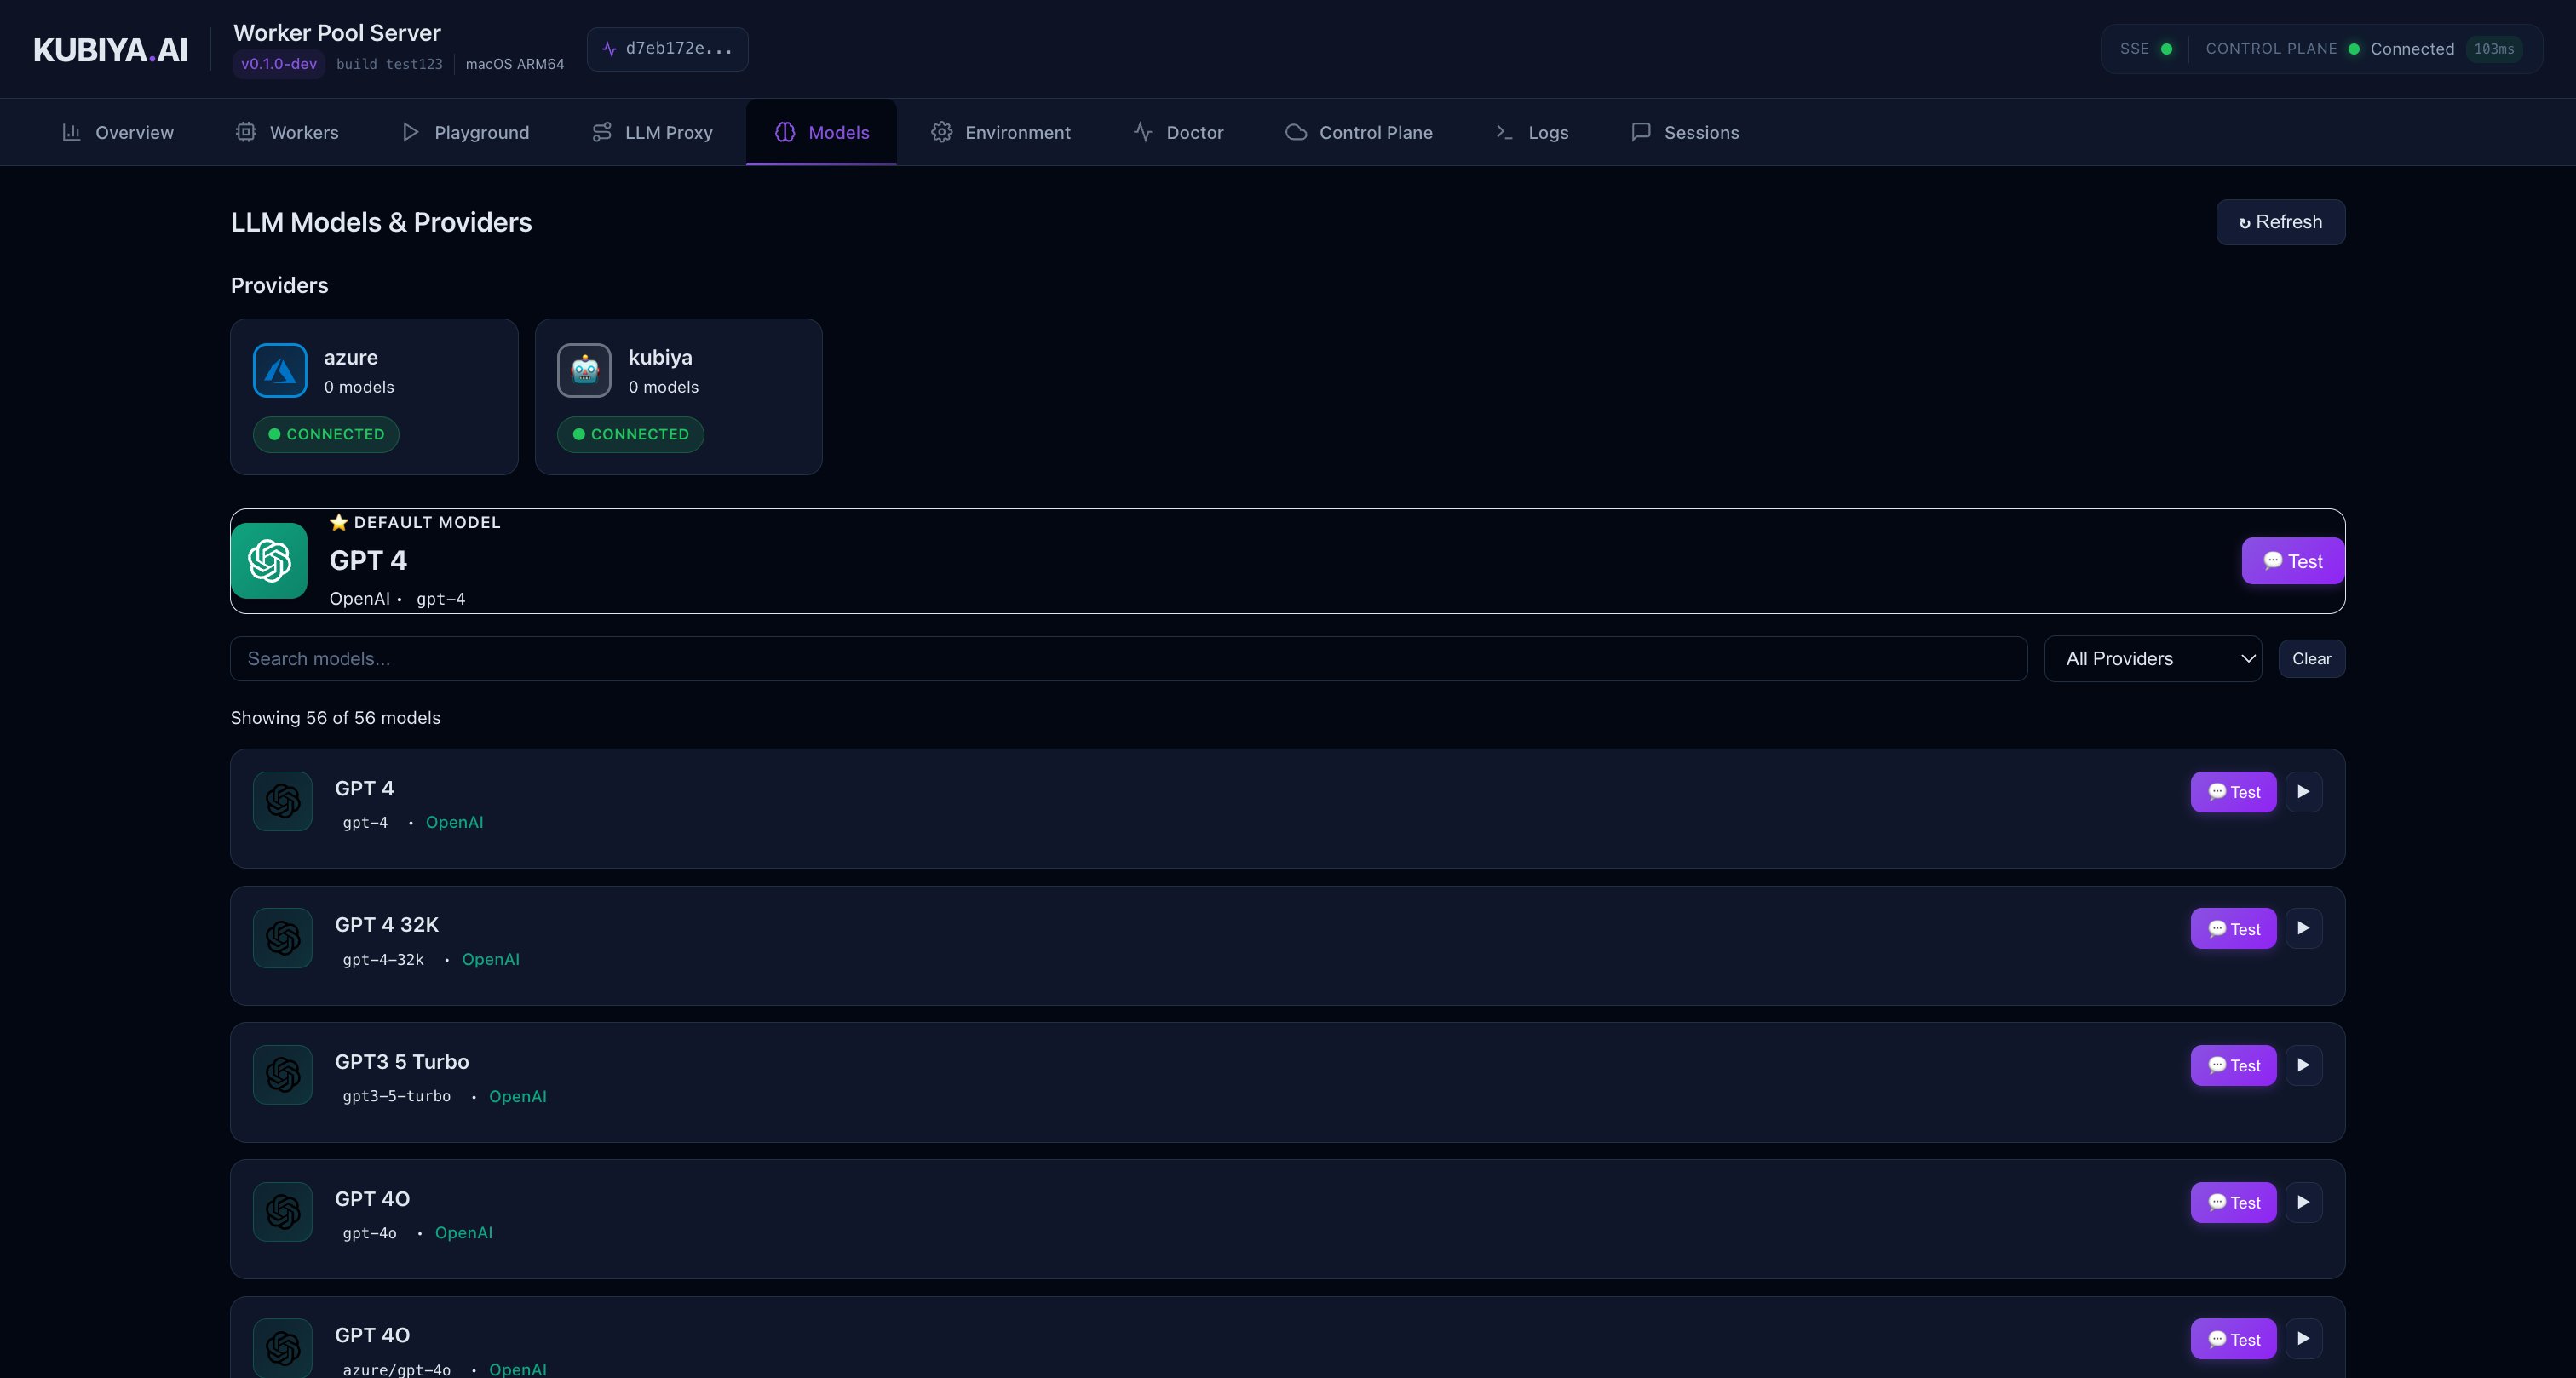
Task: Click Test for GPT3 5 Turbo
Action: point(2233,1065)
